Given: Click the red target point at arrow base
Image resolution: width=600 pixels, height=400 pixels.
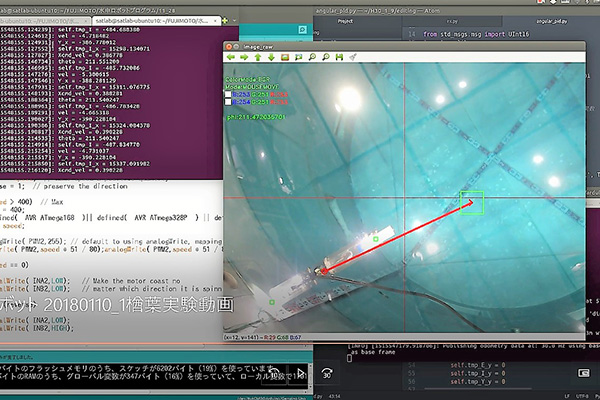Looking at the screenshot, I should [324, 271].
